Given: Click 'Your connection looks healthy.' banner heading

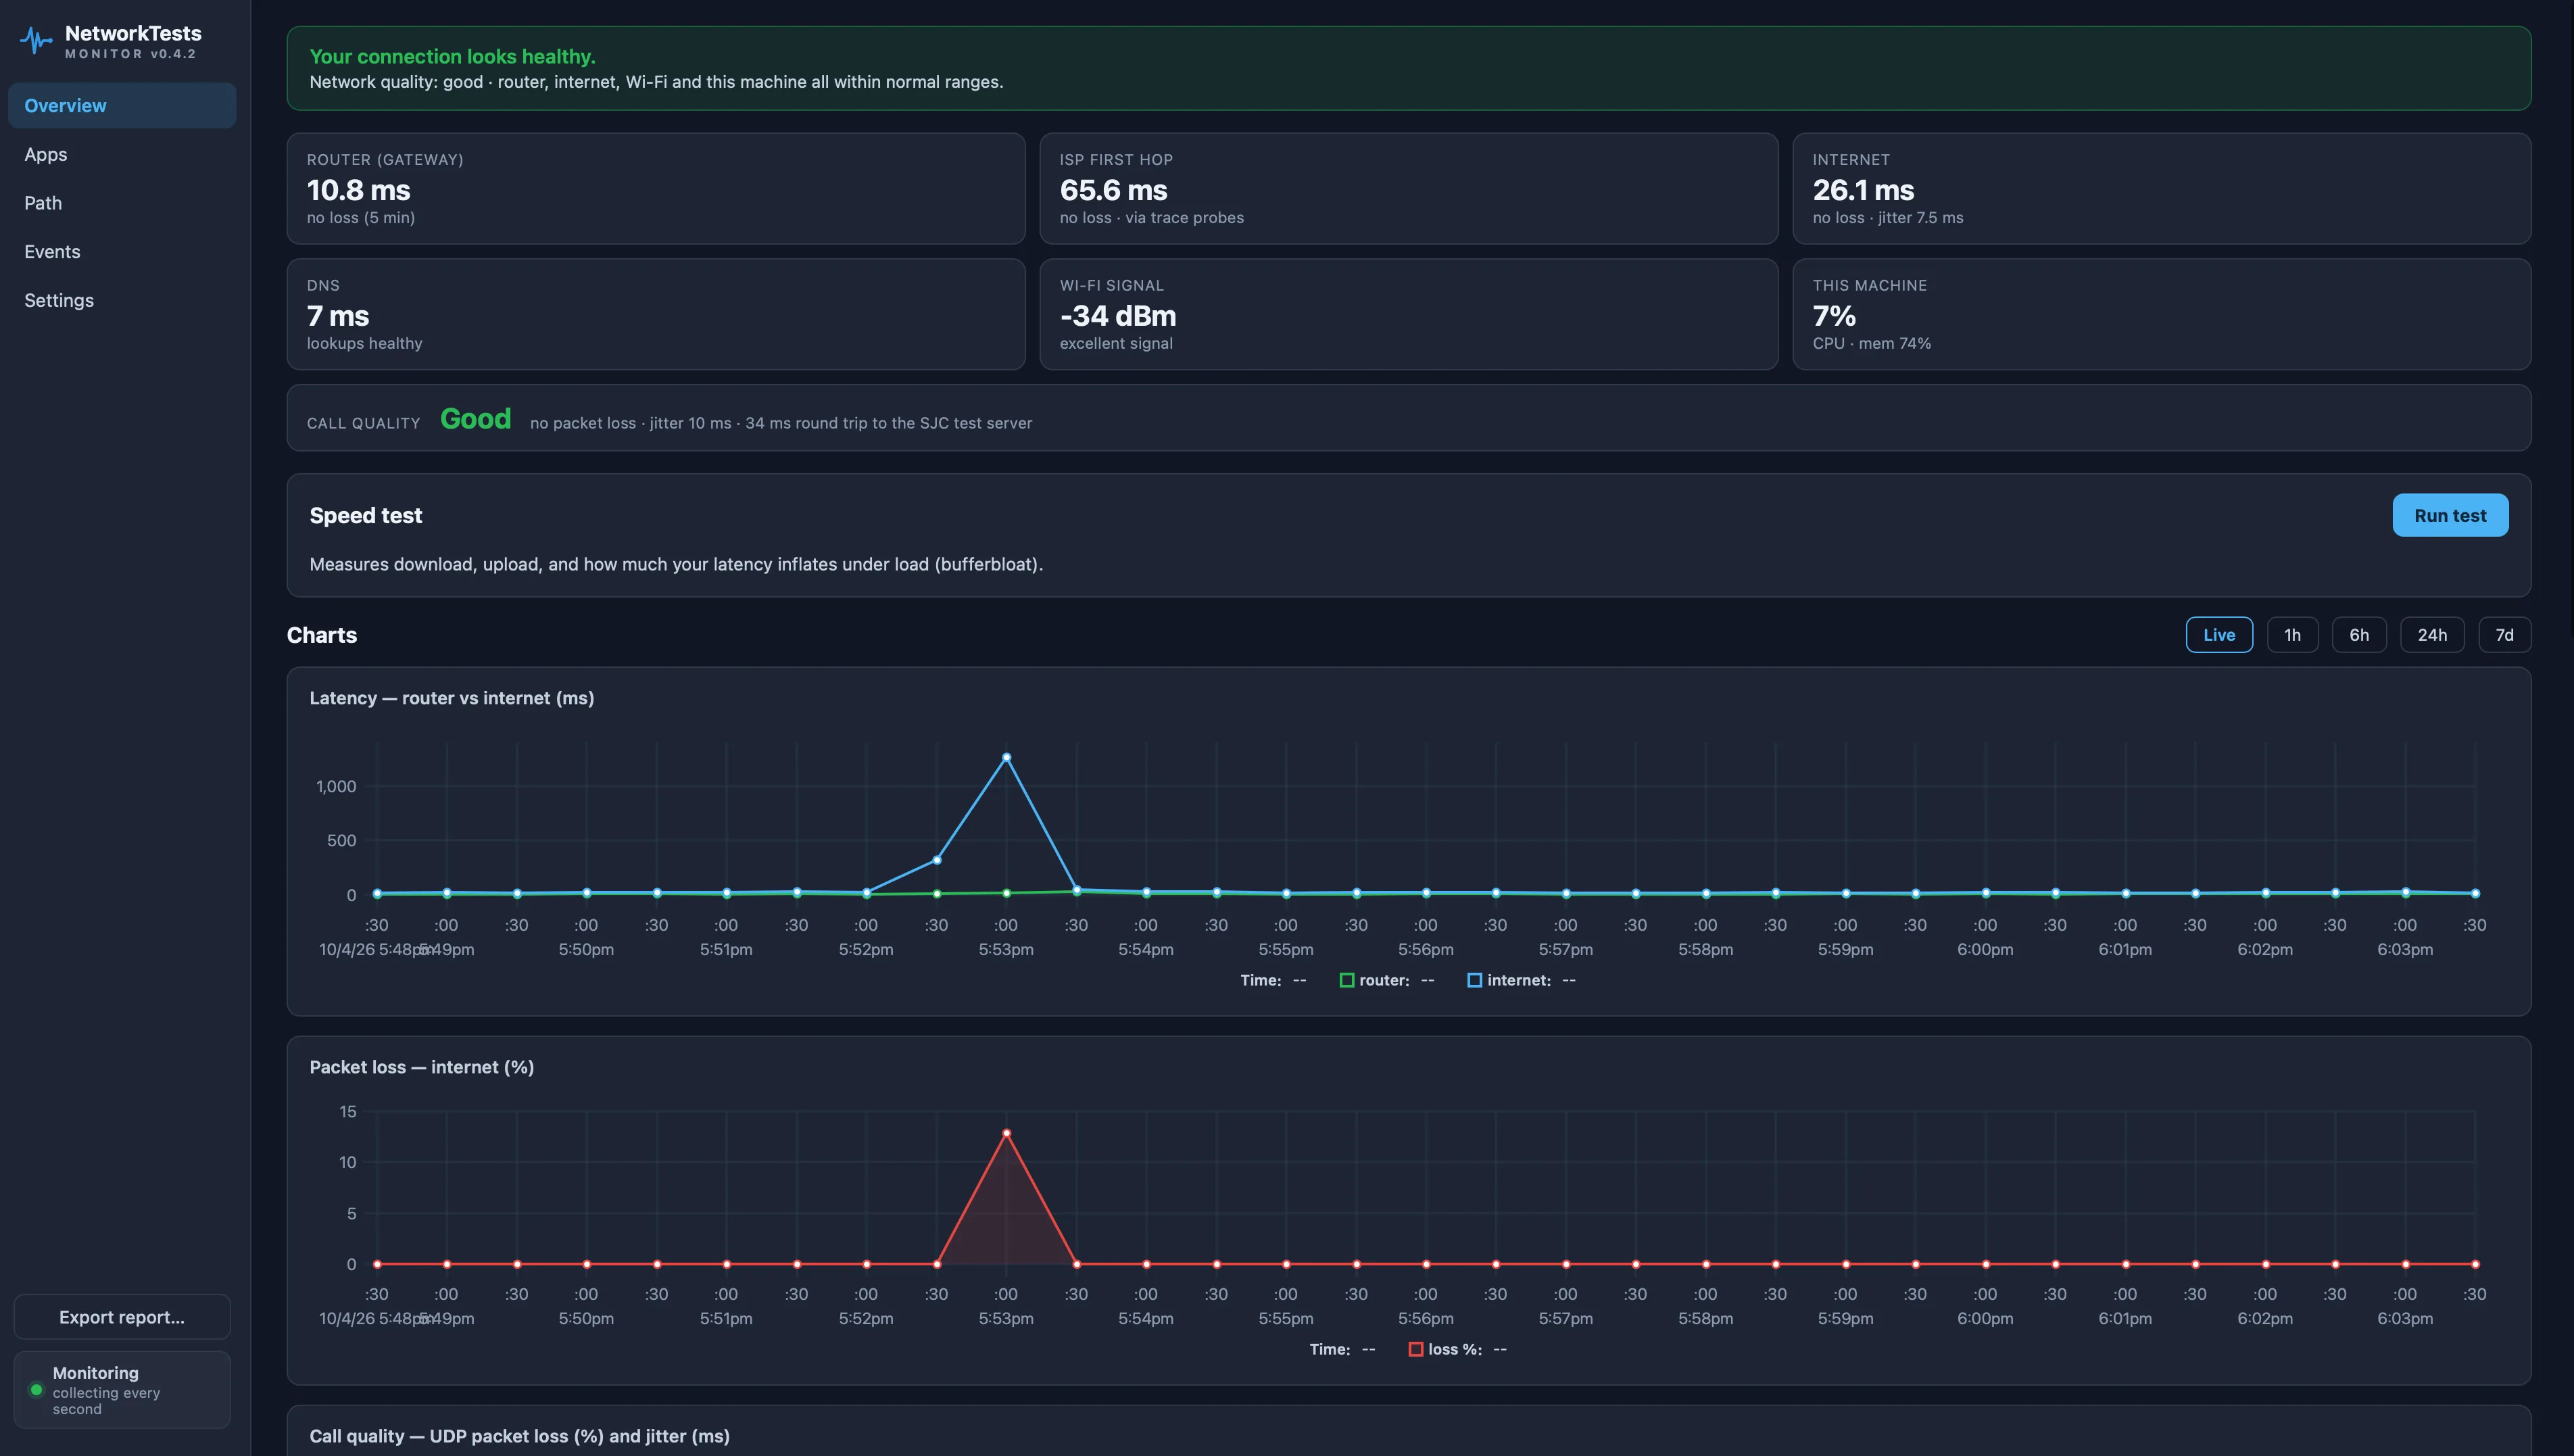Looking at the screenshot, I should (x=452, y=57).
